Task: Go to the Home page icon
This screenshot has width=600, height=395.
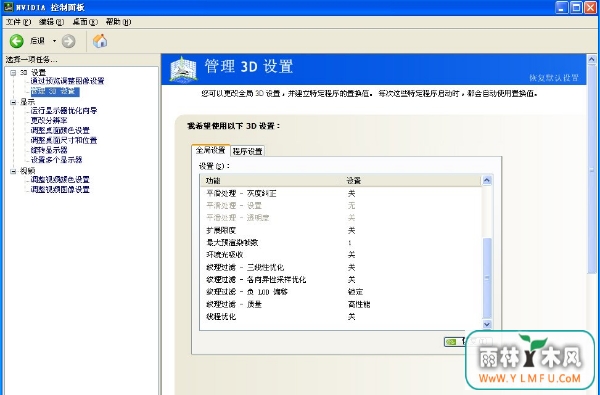Action: (100, 41)
